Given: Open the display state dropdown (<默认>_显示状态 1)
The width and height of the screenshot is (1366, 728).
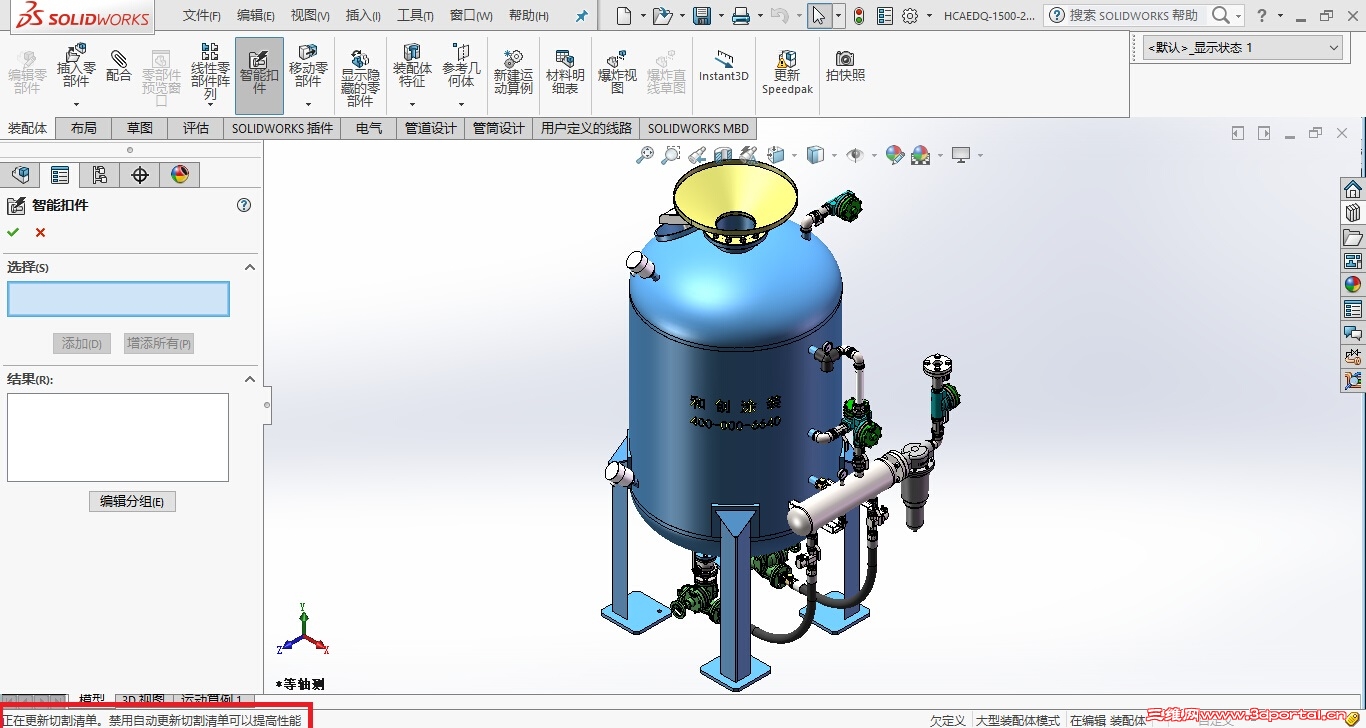Looking at the screenshot, I should (x=1242, y=48).
